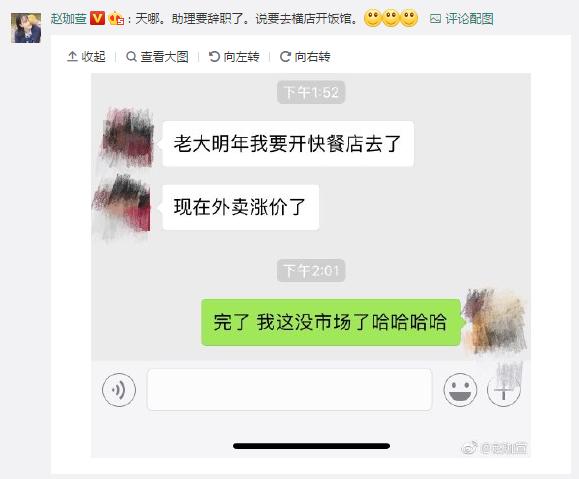Click the 下午2:01 timestamp label
This screenshot has height=479, width=579.
pyautogui.click(x=311, y=271)
